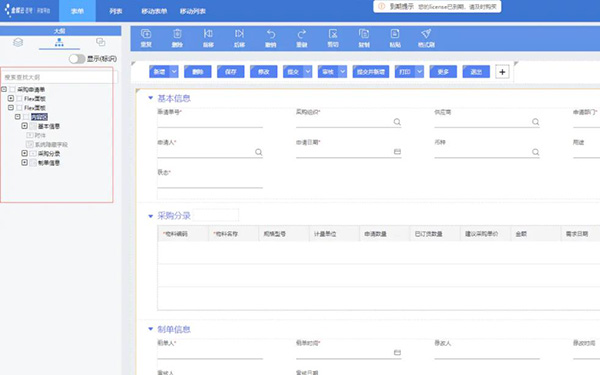Check the box beside 采购分录 tree node
This screenshot has width=600, height=375.
click(33, 153)
